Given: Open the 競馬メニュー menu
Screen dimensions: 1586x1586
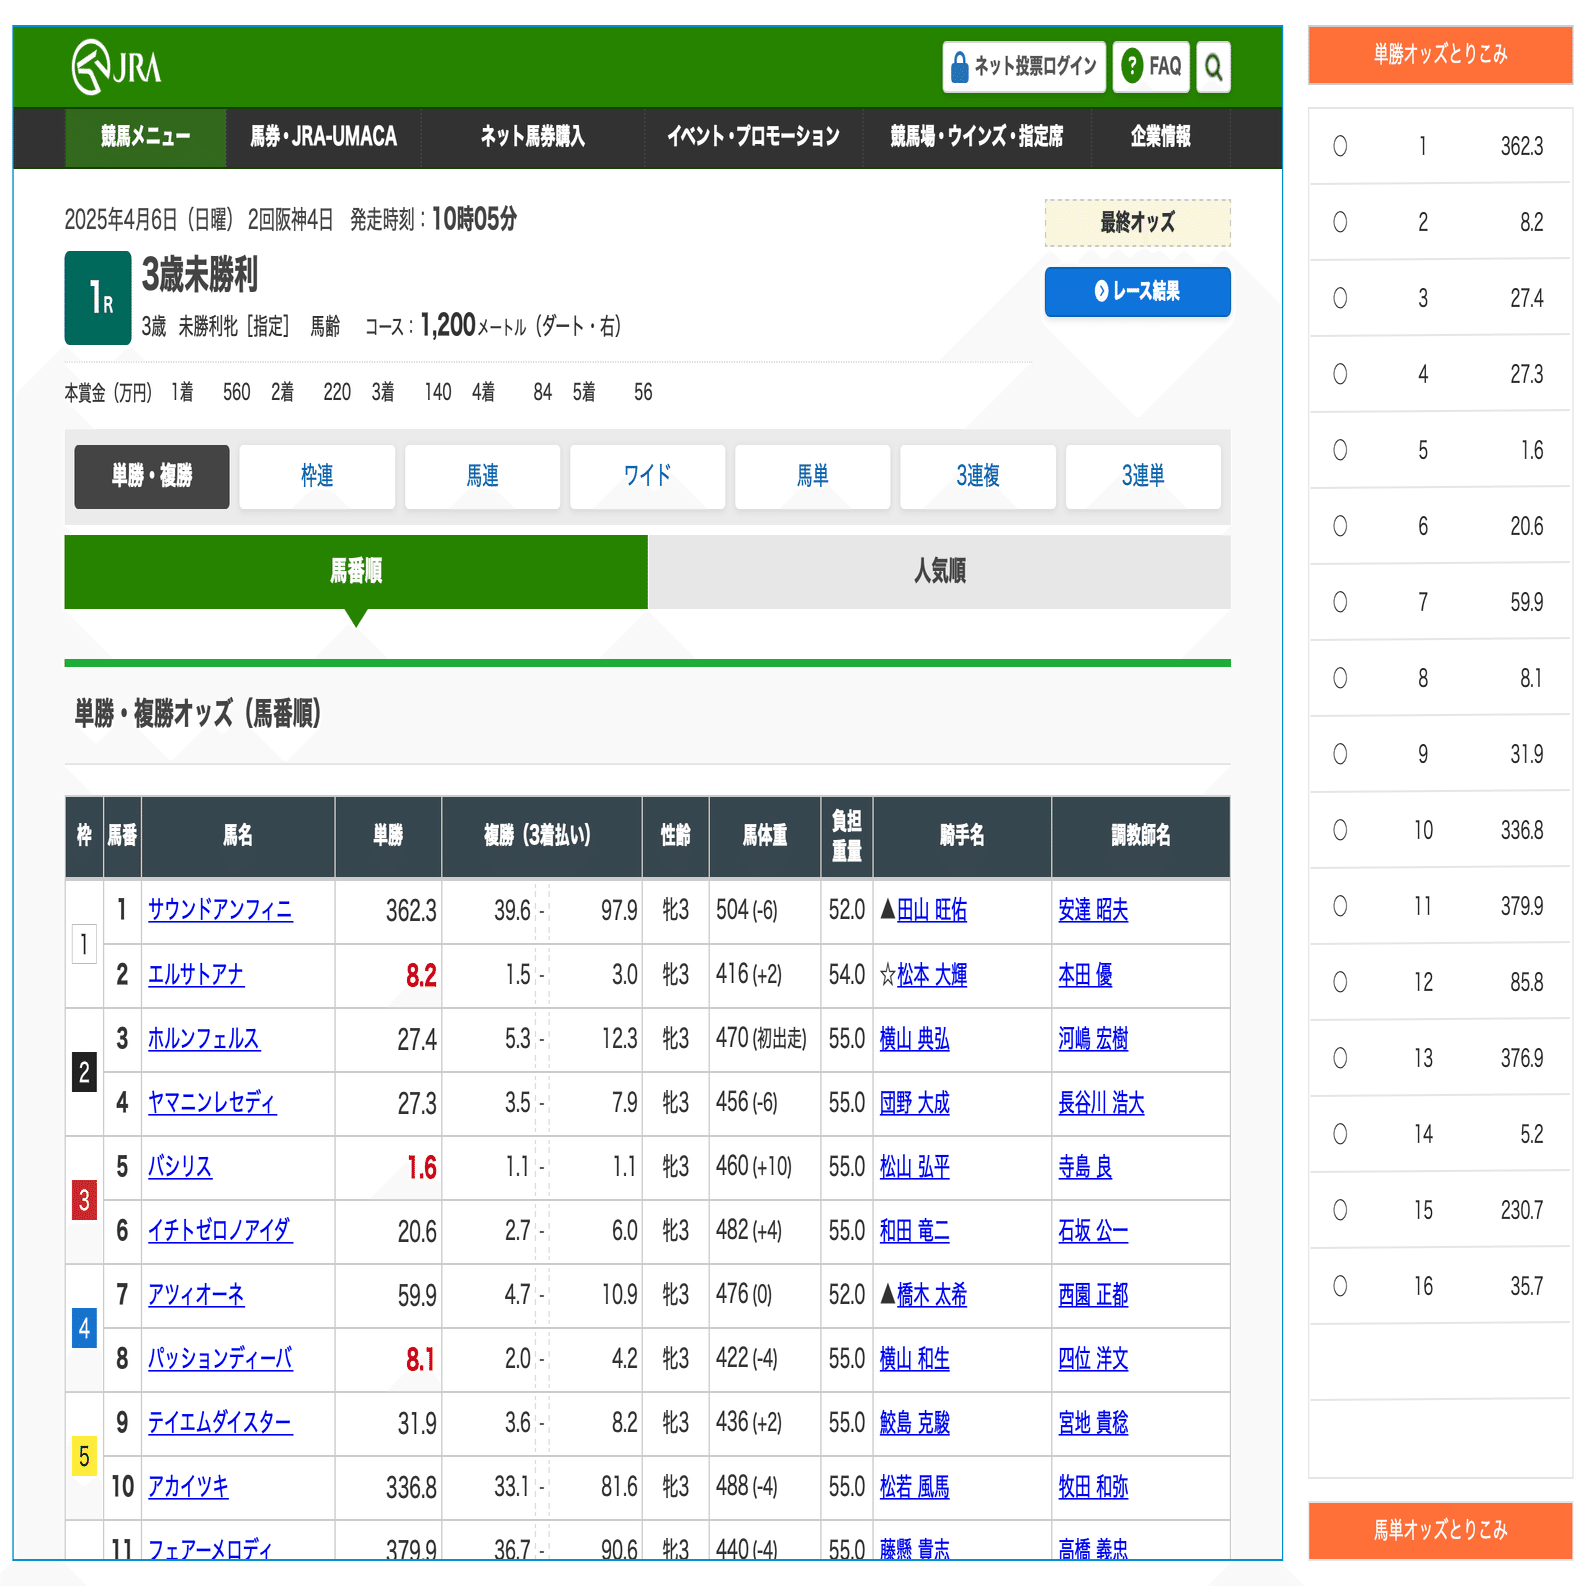Looking at the screenshot, I should click(x=145, y=137).
